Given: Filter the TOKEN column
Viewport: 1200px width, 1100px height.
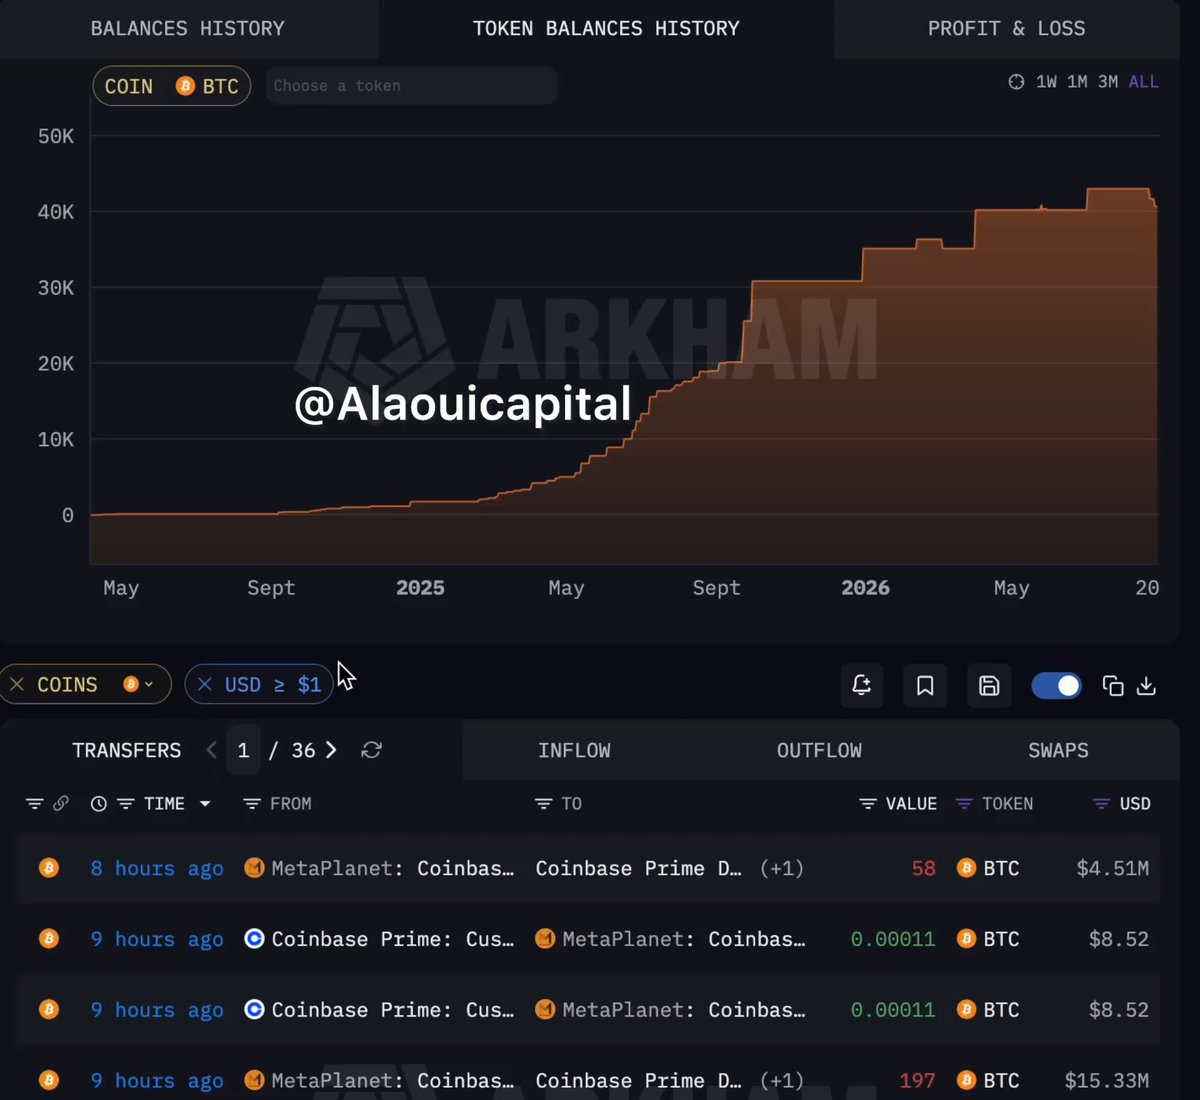Looking at the screenshot, I should 964,804.
